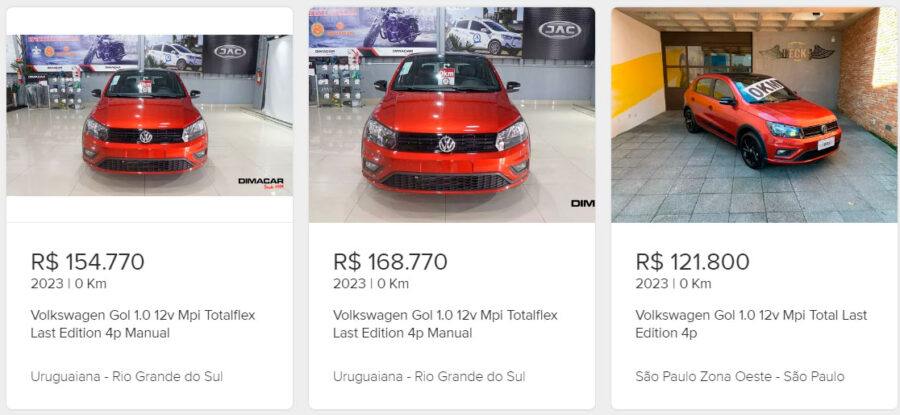
Task: Click the R$ 121.800 price
Action: click(692, 262)
